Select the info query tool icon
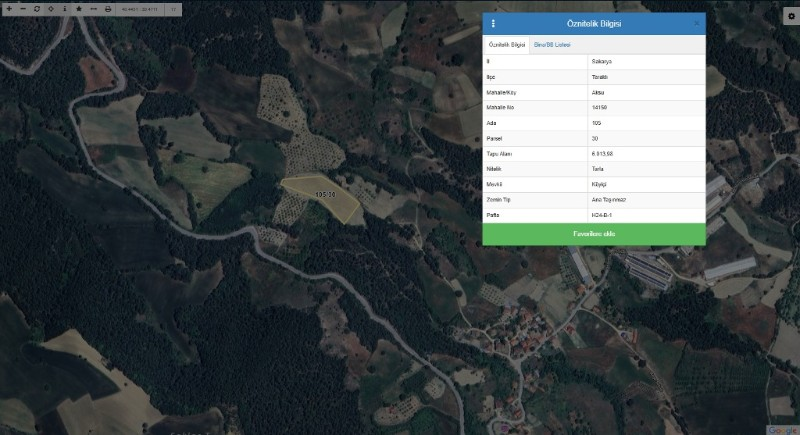This screenshot has height=435, width=800. [65, 8]
